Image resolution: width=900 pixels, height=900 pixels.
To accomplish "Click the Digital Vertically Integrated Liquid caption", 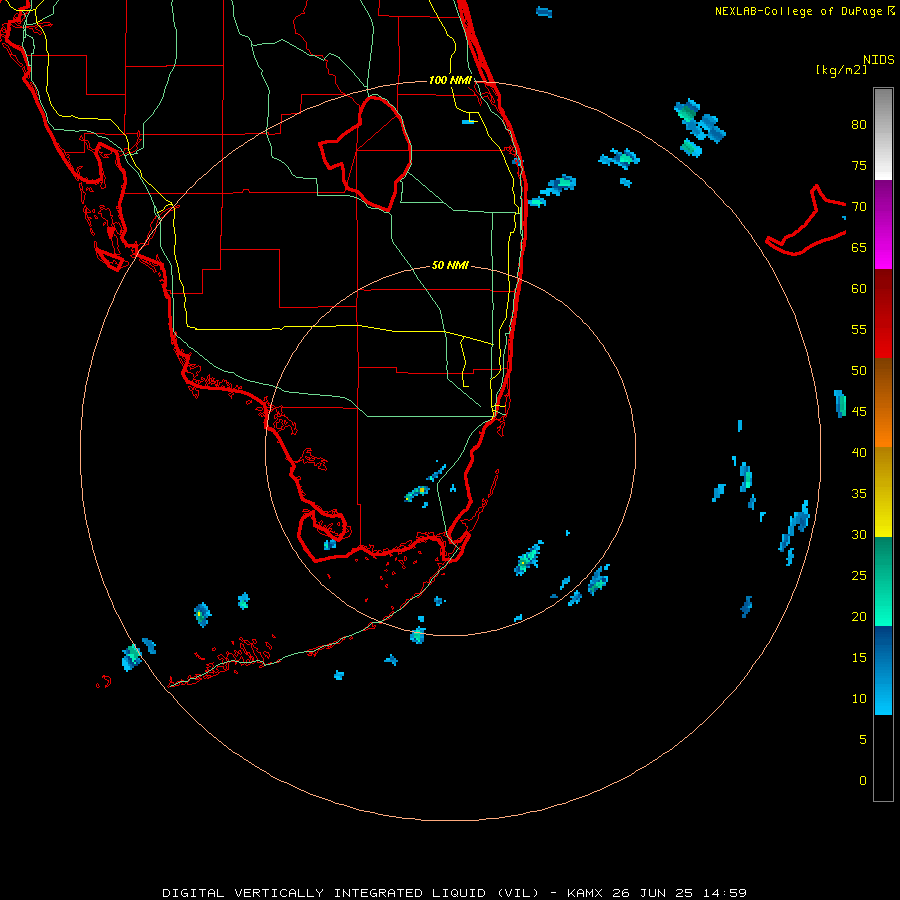I will (454, 893).
